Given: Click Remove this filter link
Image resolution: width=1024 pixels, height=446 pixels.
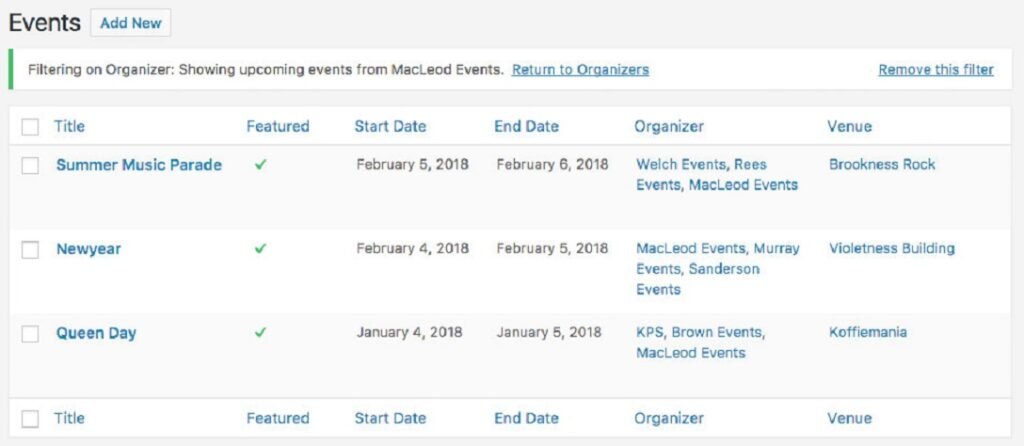Looking at the screenshot, I should [x=936, y=70].
